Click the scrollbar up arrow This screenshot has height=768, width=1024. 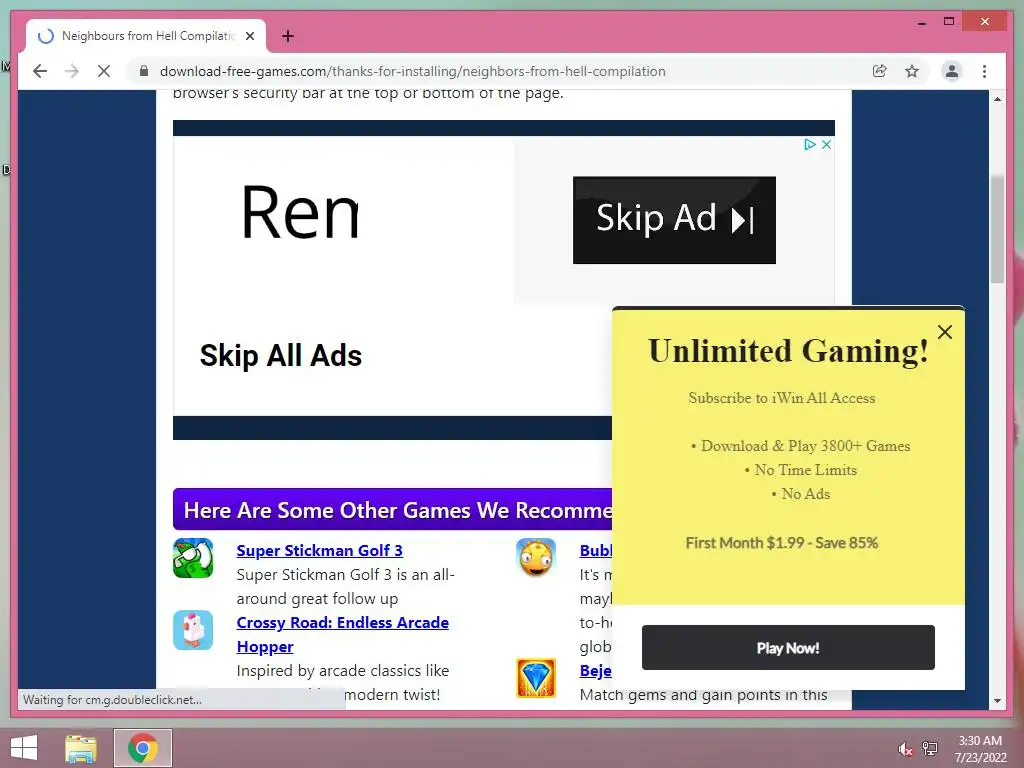pos(997,99)
